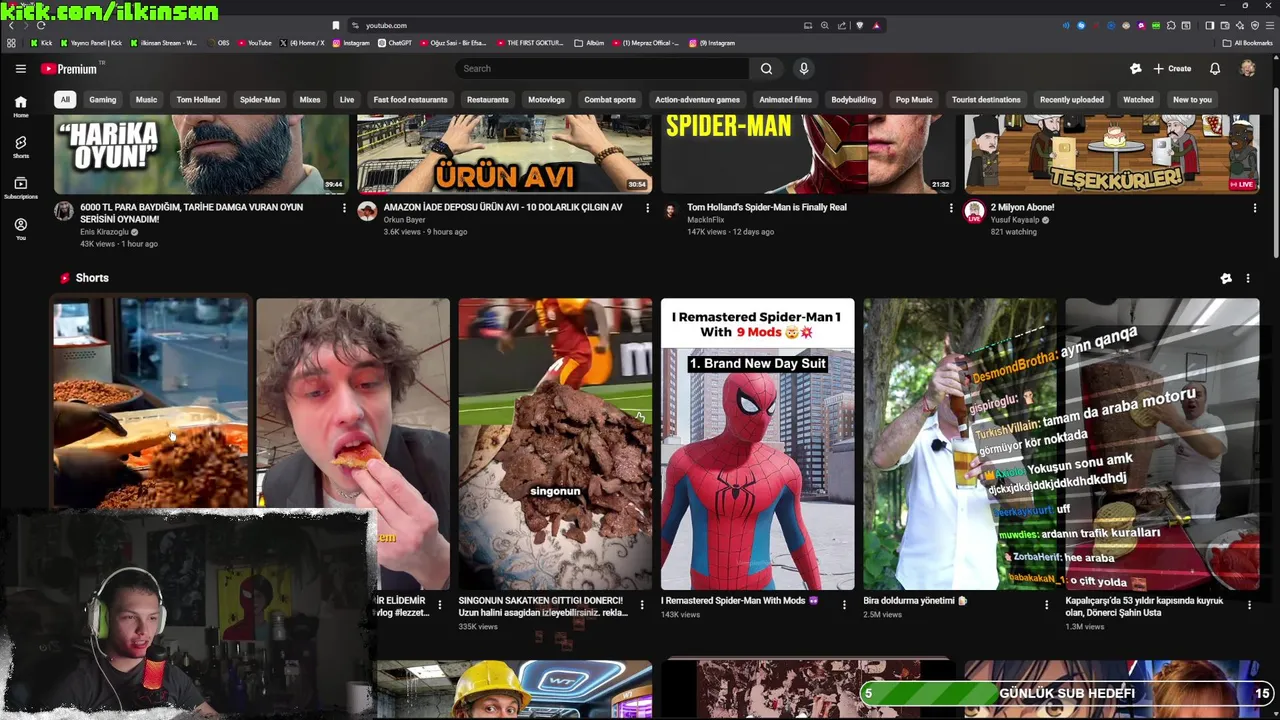Open three-dot menu for Kapalıçarşı short
1280x720 pixels.
pos(1249,605)
